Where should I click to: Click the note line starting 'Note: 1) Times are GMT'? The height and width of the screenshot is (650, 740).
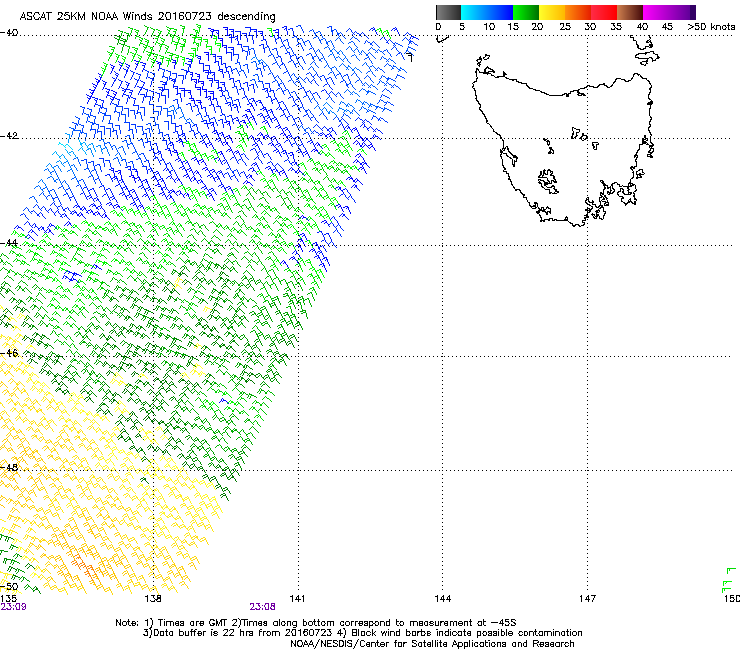coord(316,623)
